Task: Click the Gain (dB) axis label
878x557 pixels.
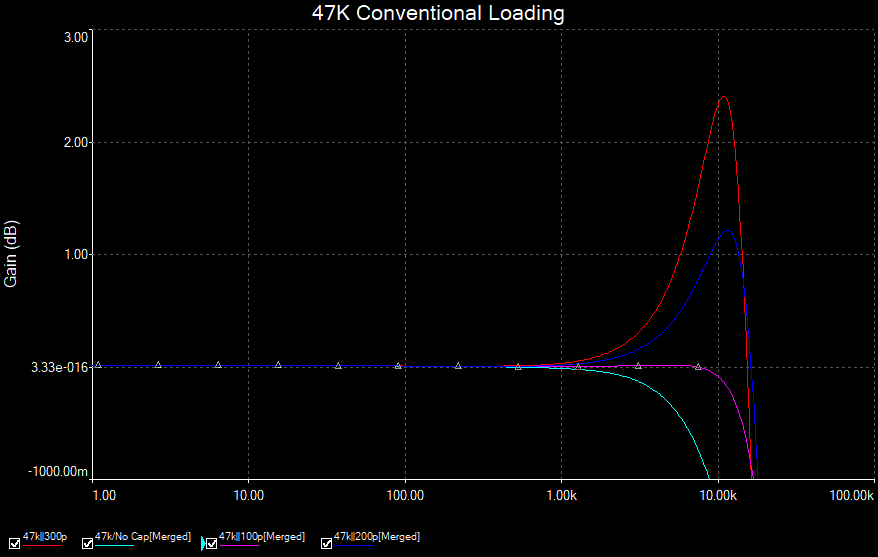Action: pos(11,254)
